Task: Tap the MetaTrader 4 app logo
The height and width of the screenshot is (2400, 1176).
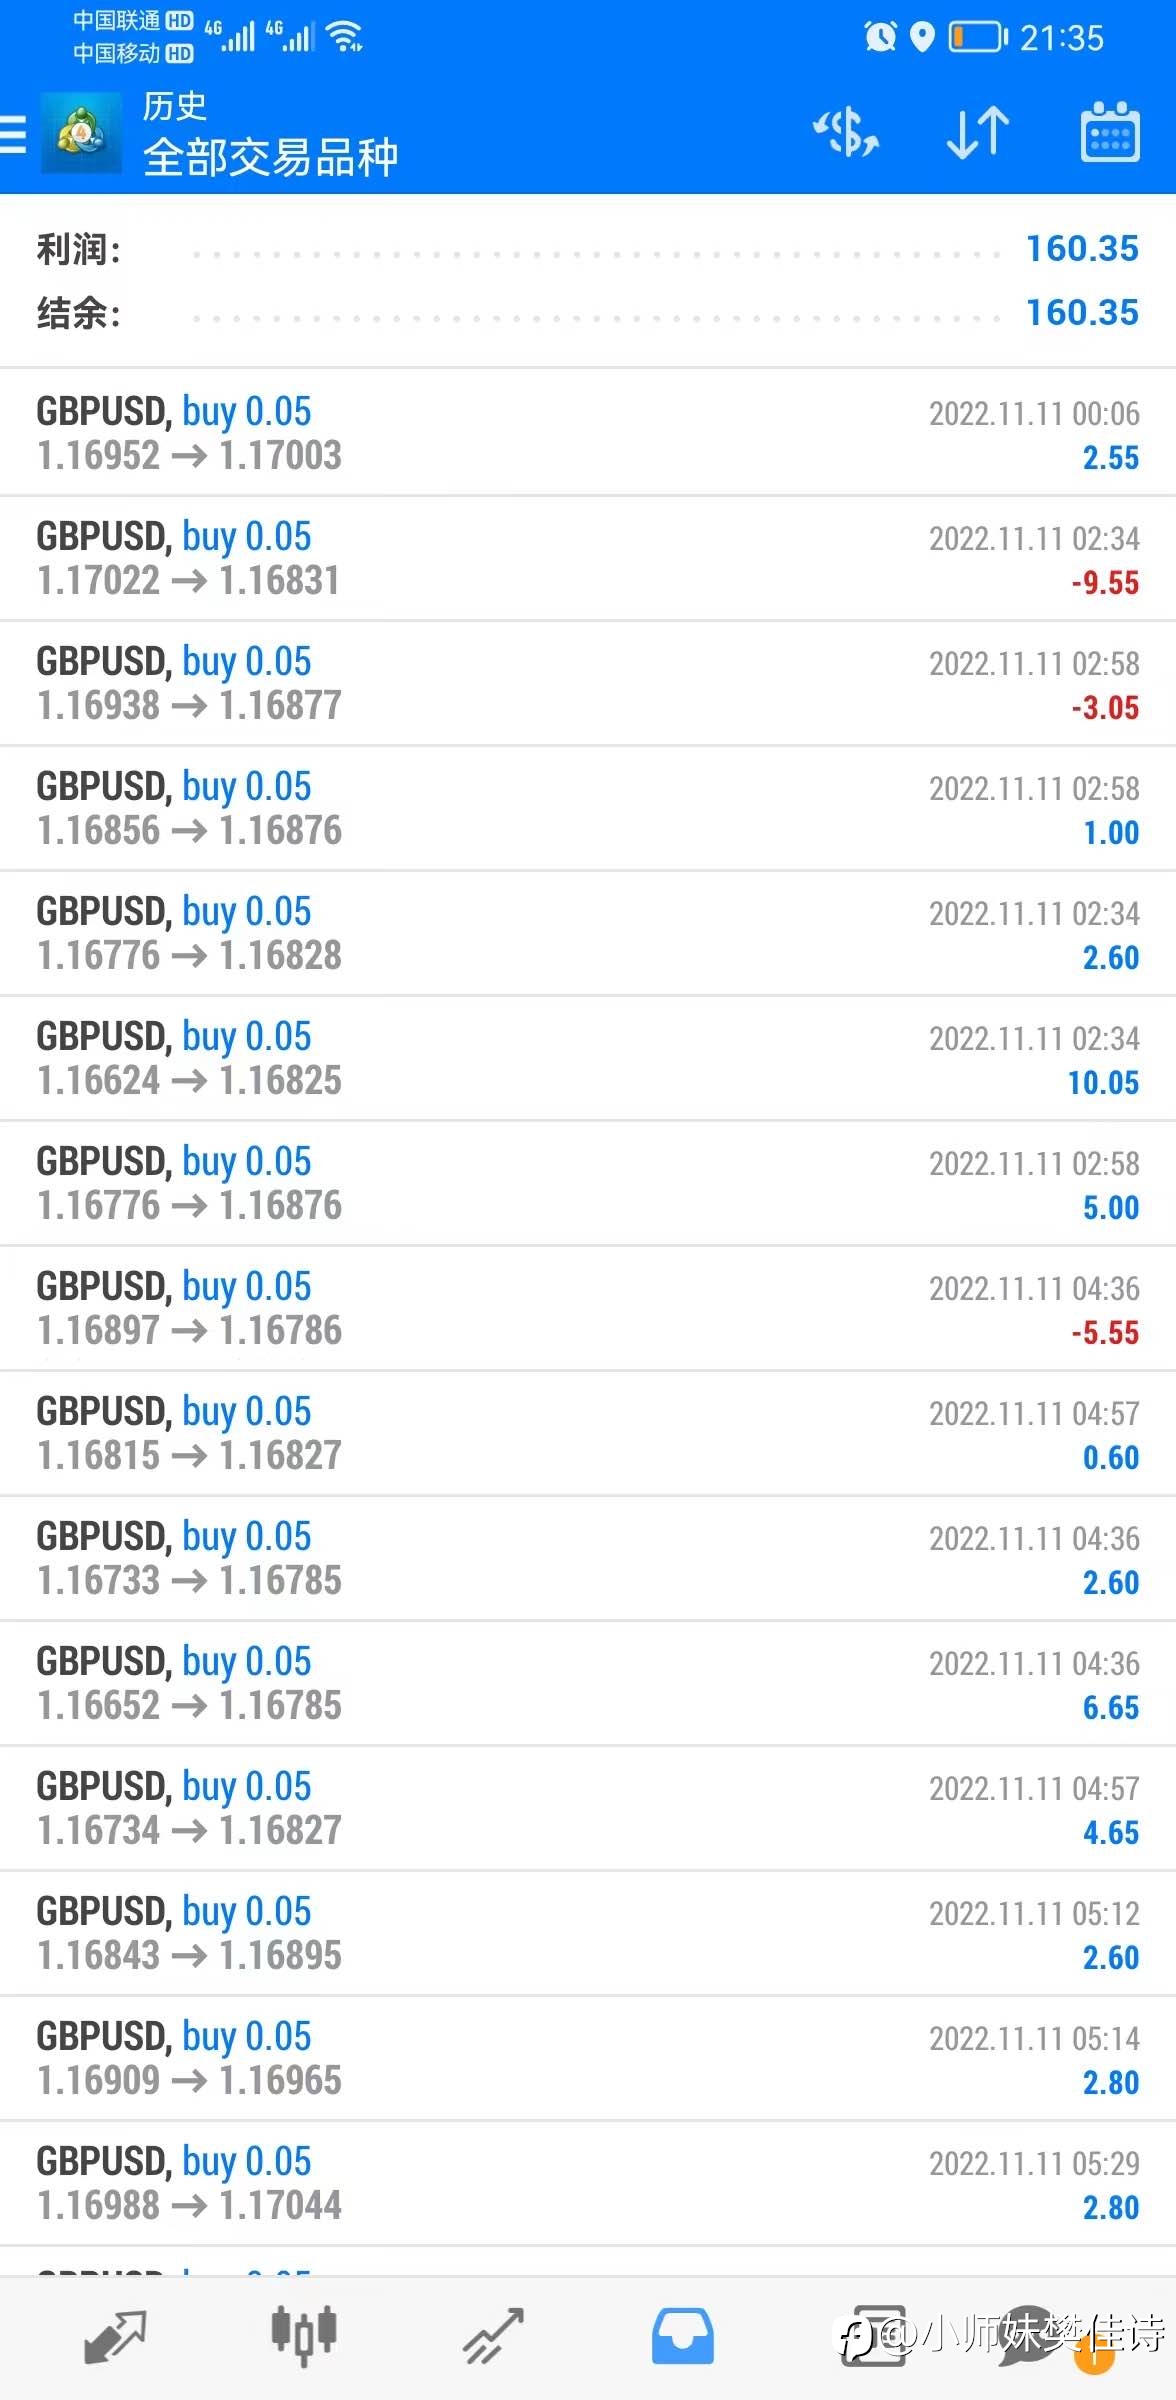Action: (81, 133)
